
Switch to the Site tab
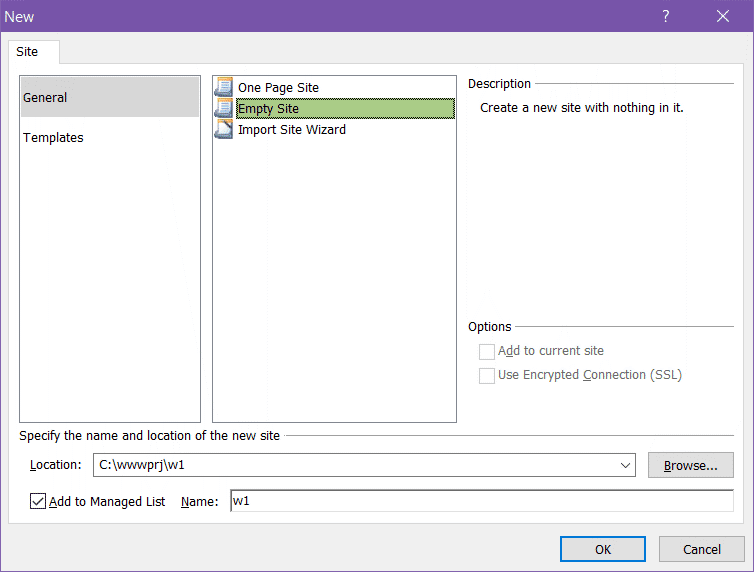tap(27, 51)
